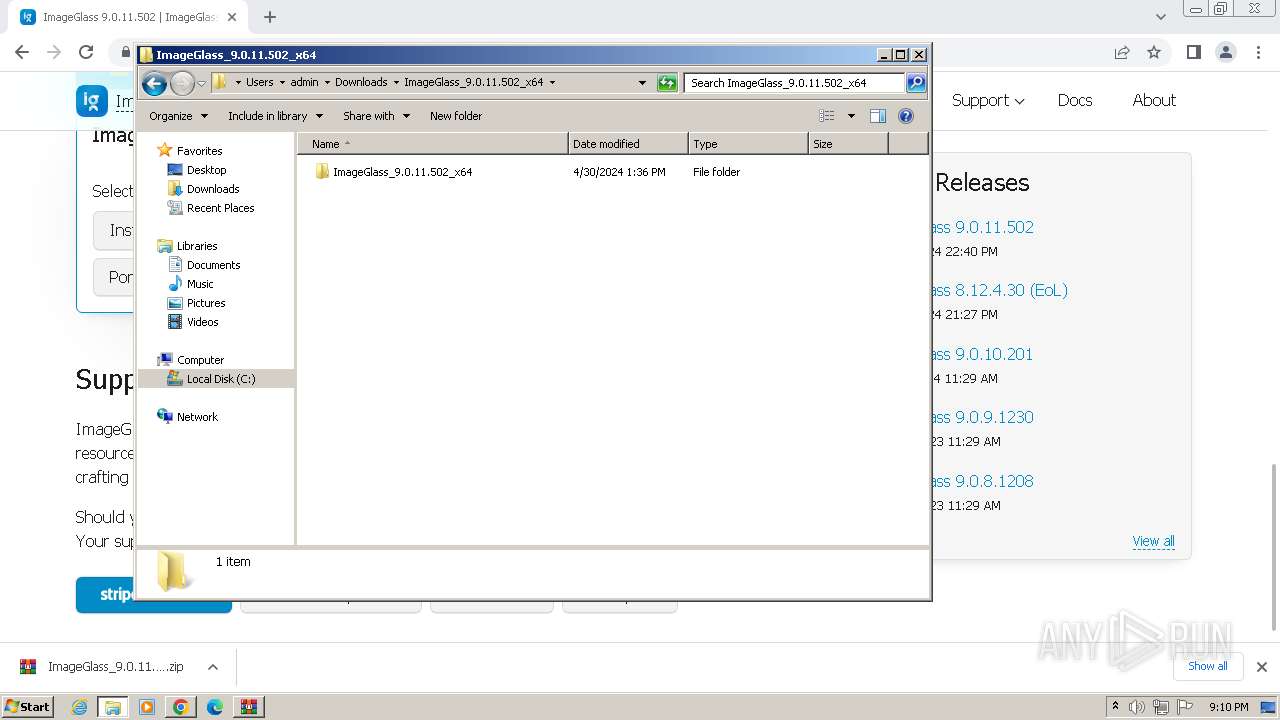Click the Explorer Forward arrow button
Screen dimensions: 1280x720
click(x=182, y=83)
